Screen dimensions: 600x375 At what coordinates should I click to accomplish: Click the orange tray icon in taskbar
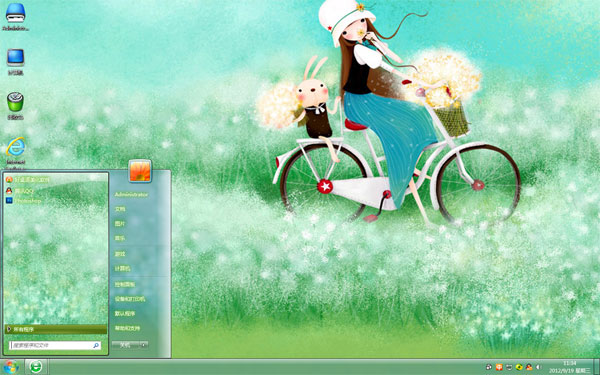coord(499,367)
